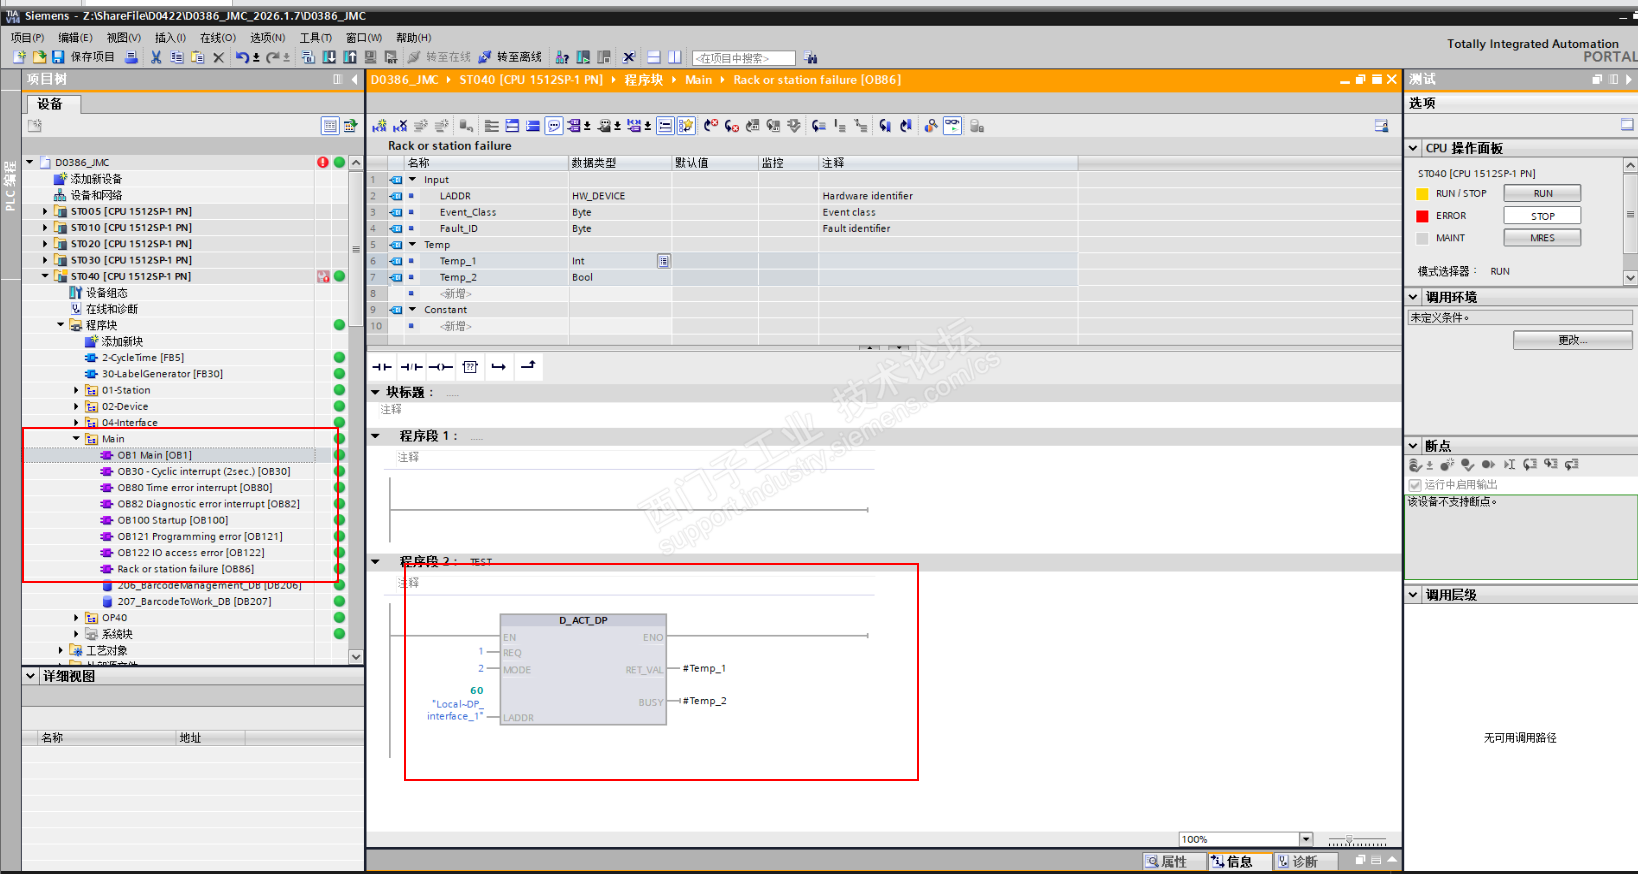Click the insert network icon in editor toolbar
This screenshot has height=874, width=1638.
pyautogui.click(x=379, y=126)
